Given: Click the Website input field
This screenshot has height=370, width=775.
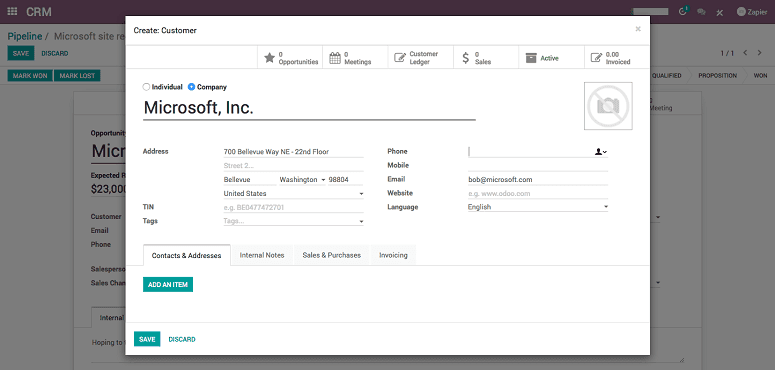Looking at the screenshot, I should click(x=538, y=194).
